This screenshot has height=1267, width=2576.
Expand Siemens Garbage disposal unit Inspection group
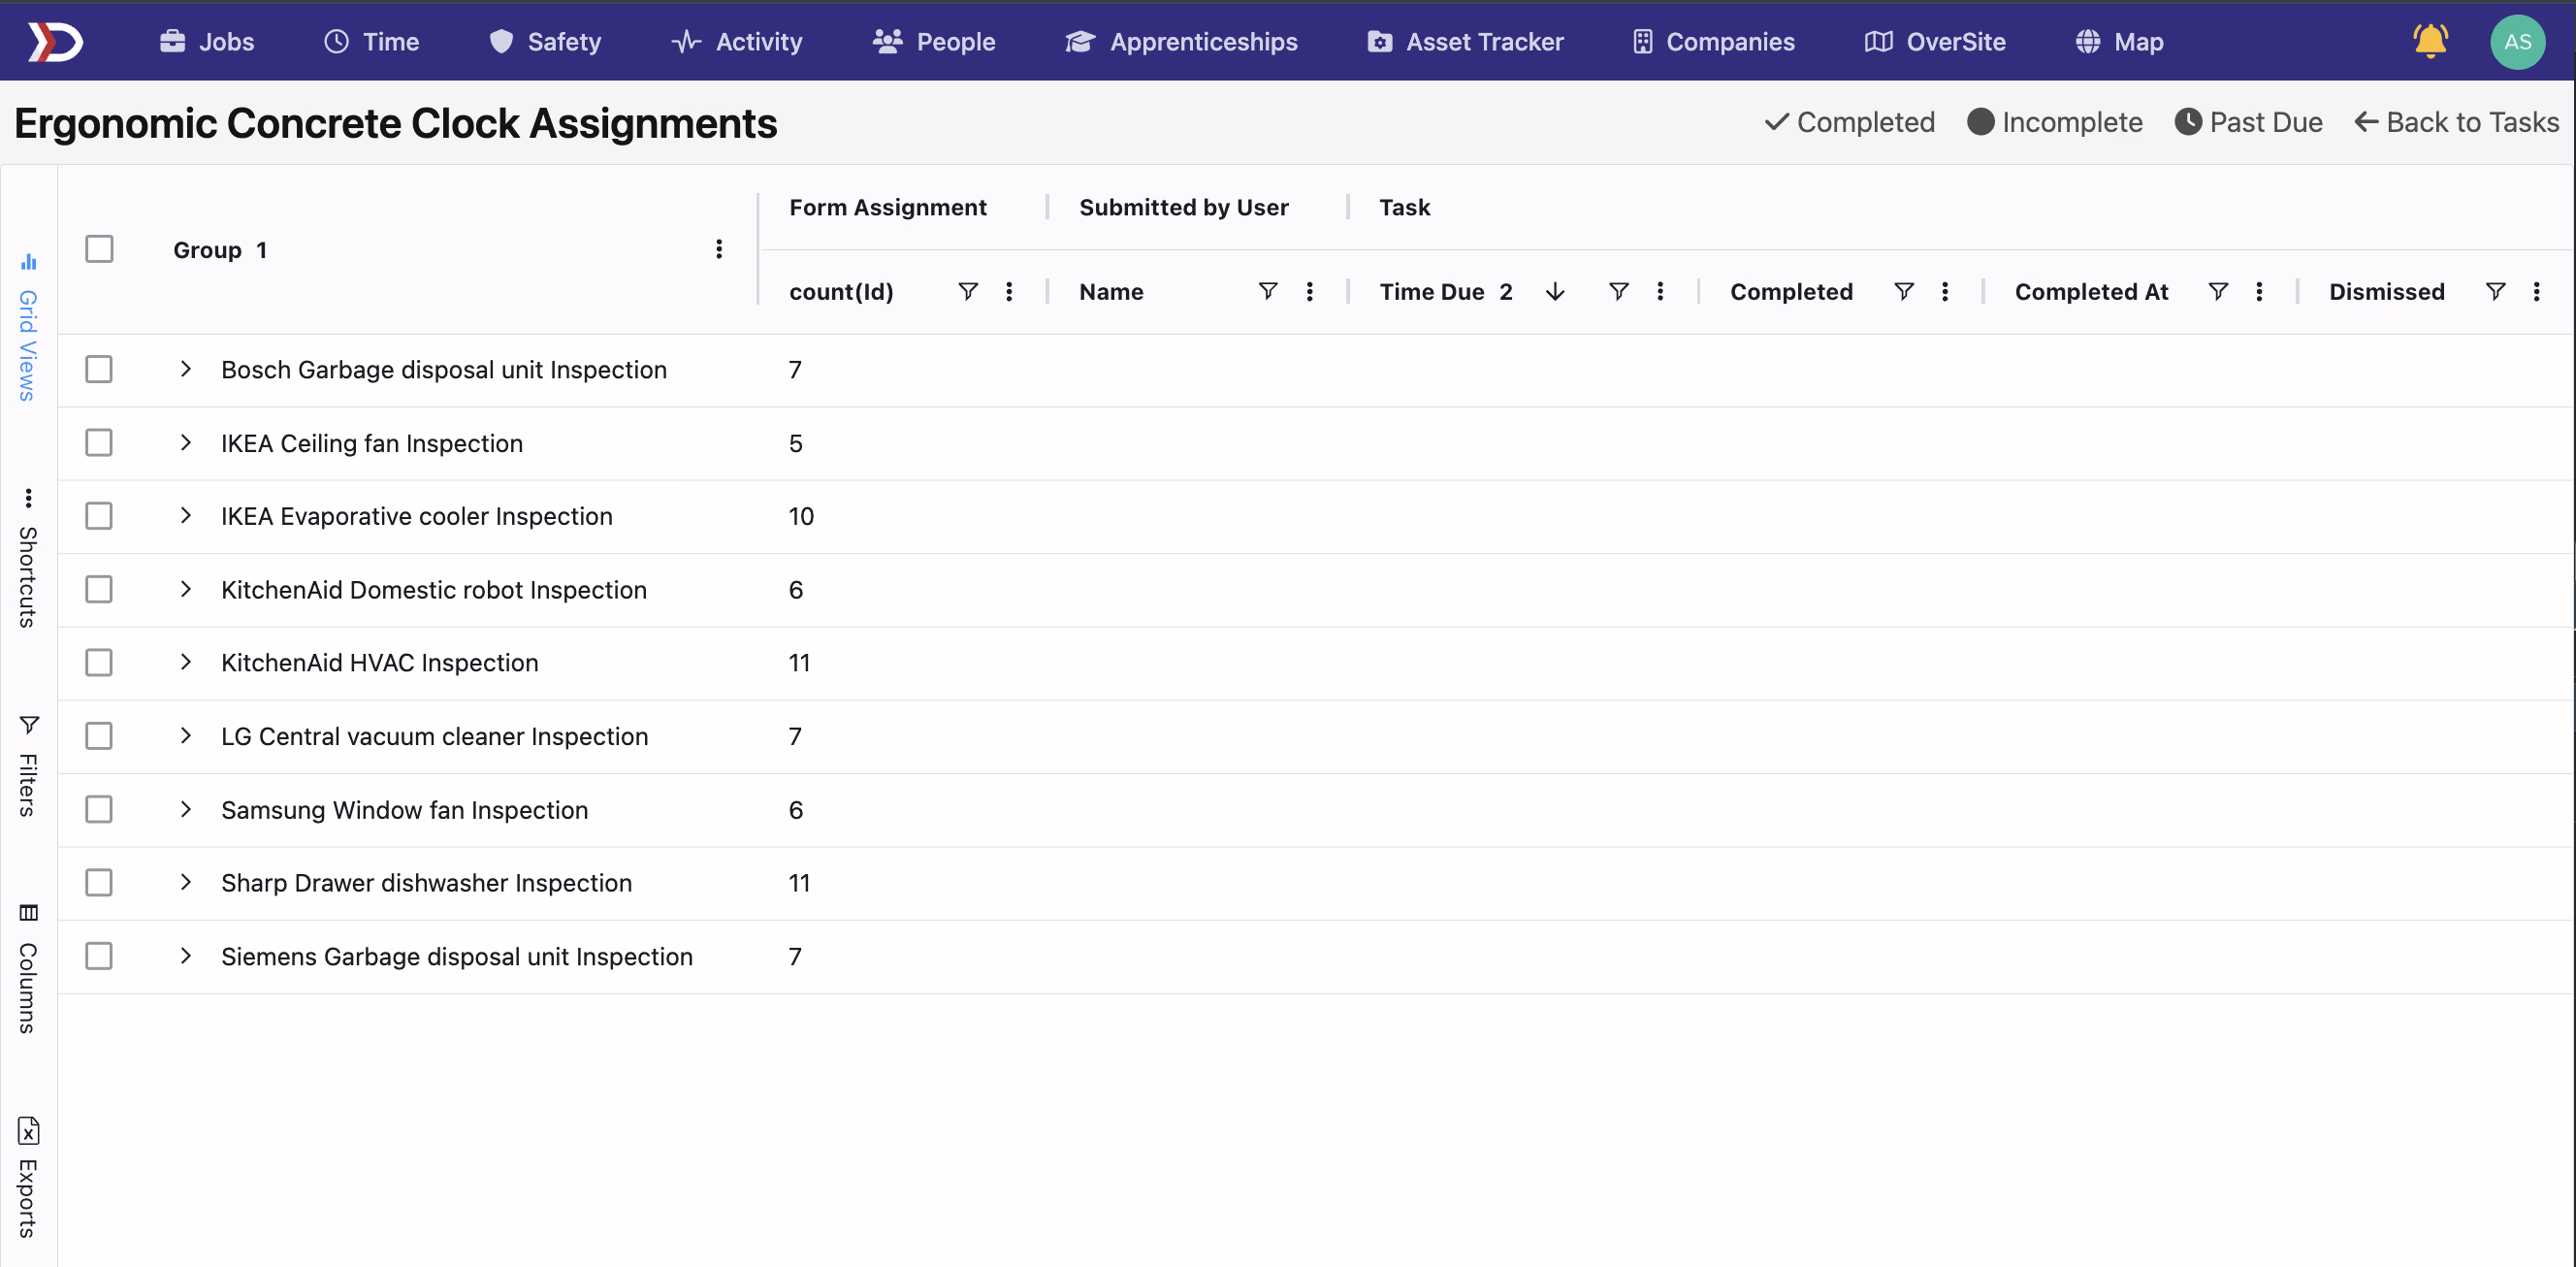185,956
